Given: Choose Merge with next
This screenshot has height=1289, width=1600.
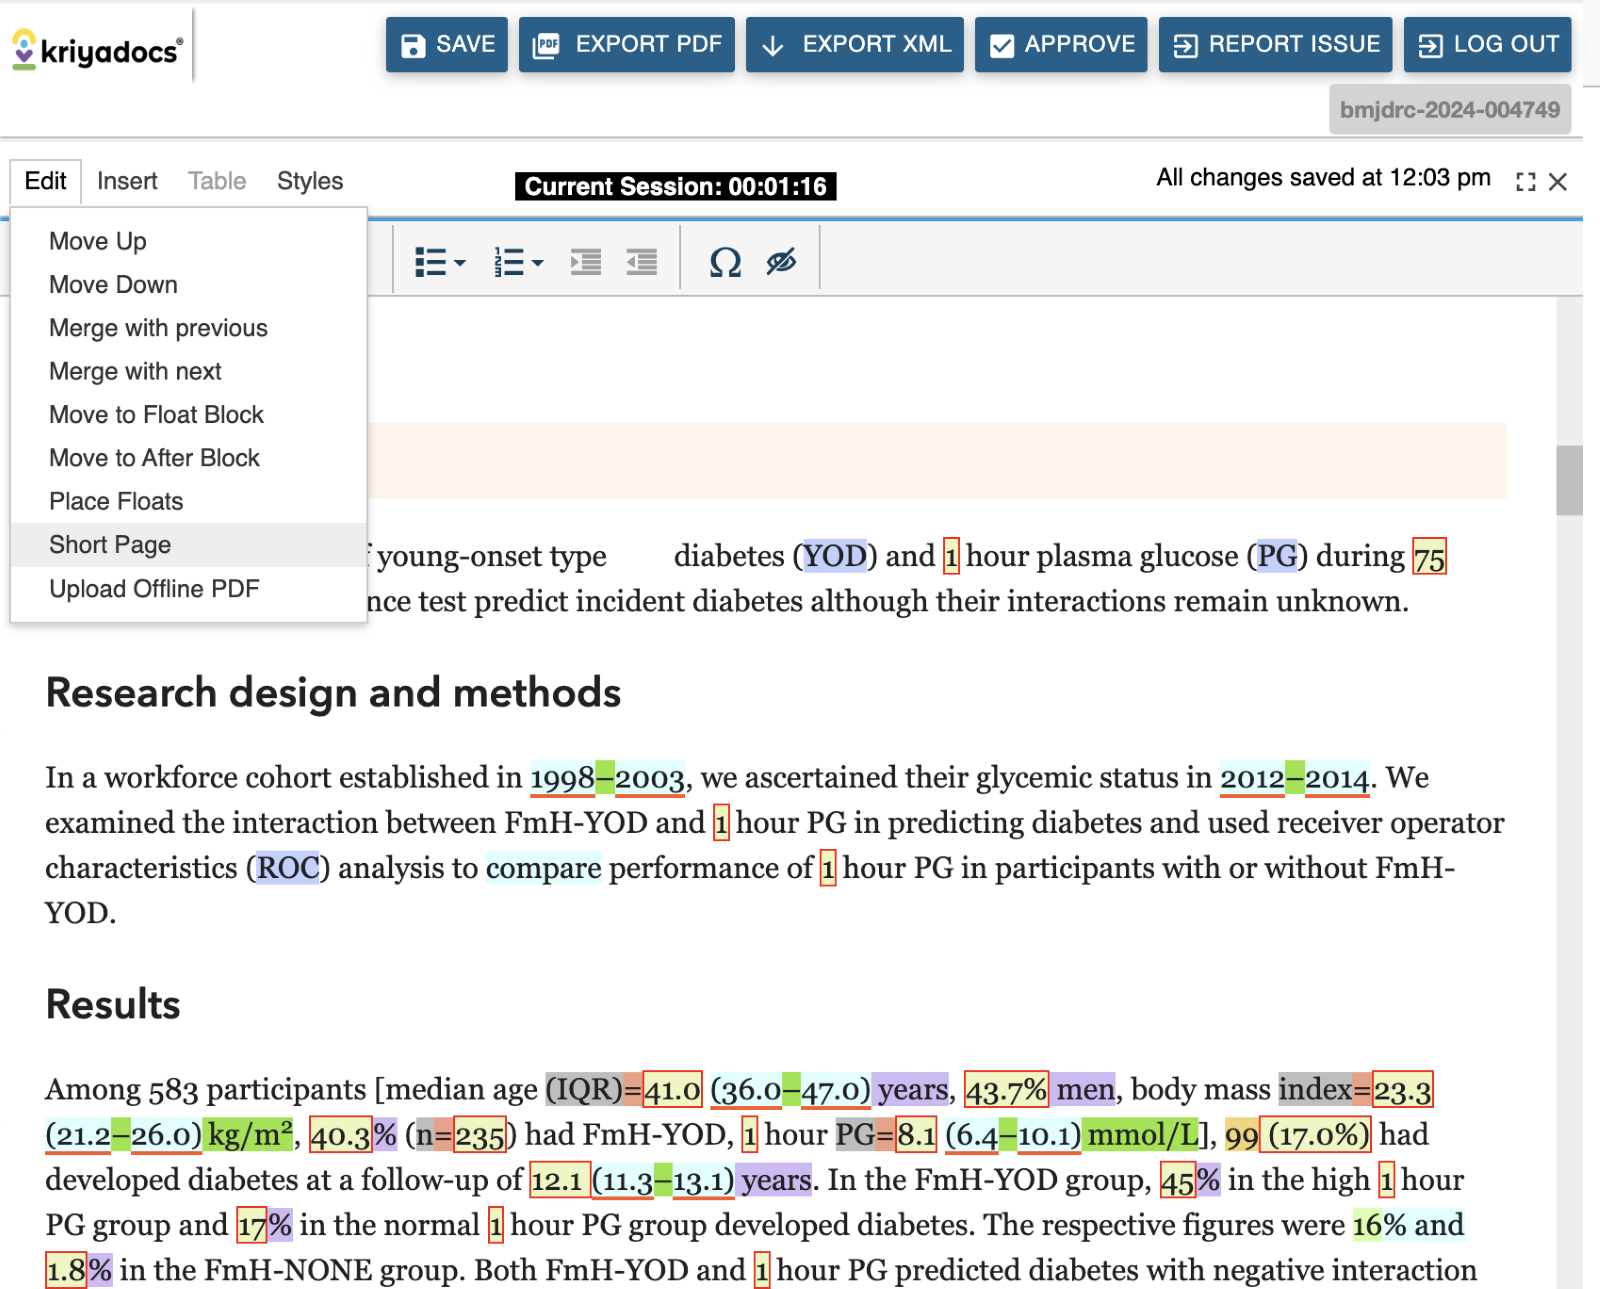Looking at the screenshot, I should click(189, 371).
